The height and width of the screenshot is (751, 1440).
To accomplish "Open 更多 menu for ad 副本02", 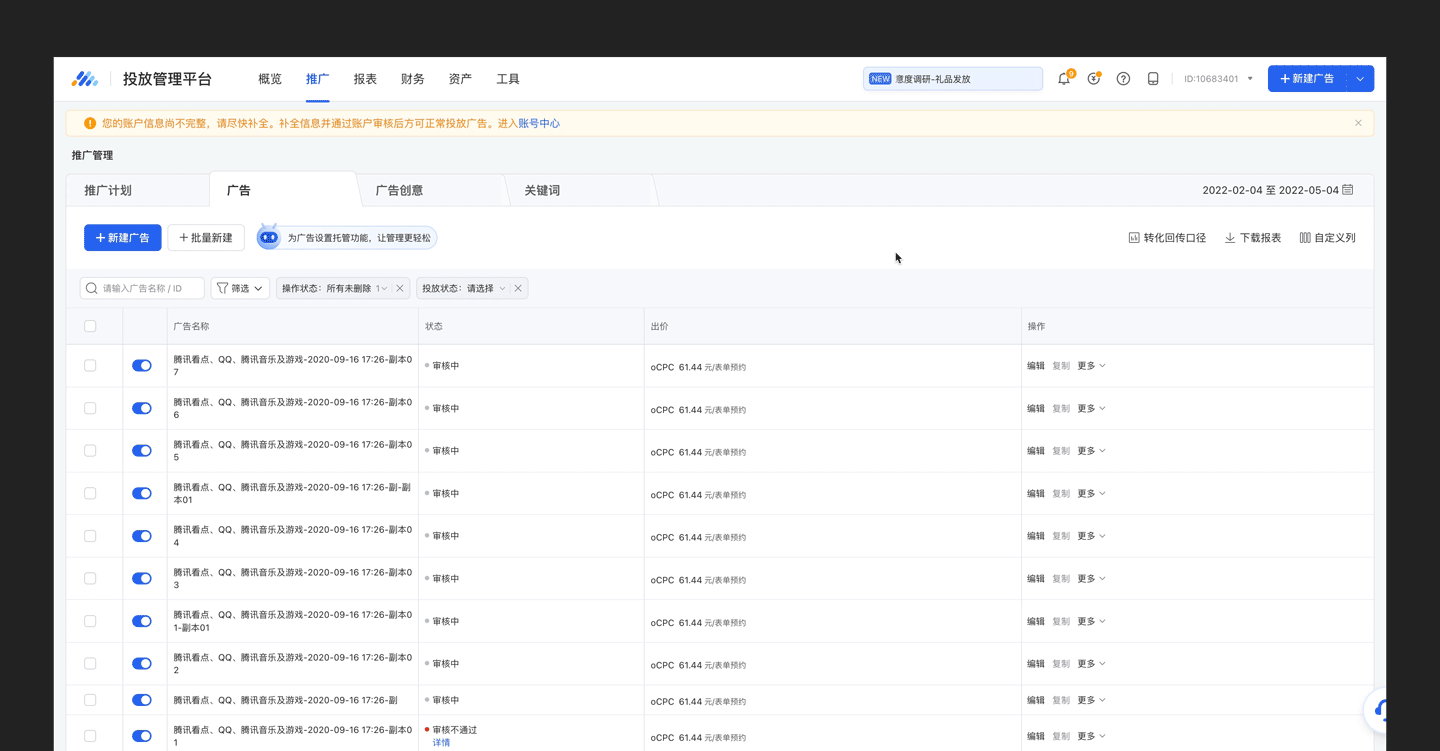I will tap(1091, 664).
